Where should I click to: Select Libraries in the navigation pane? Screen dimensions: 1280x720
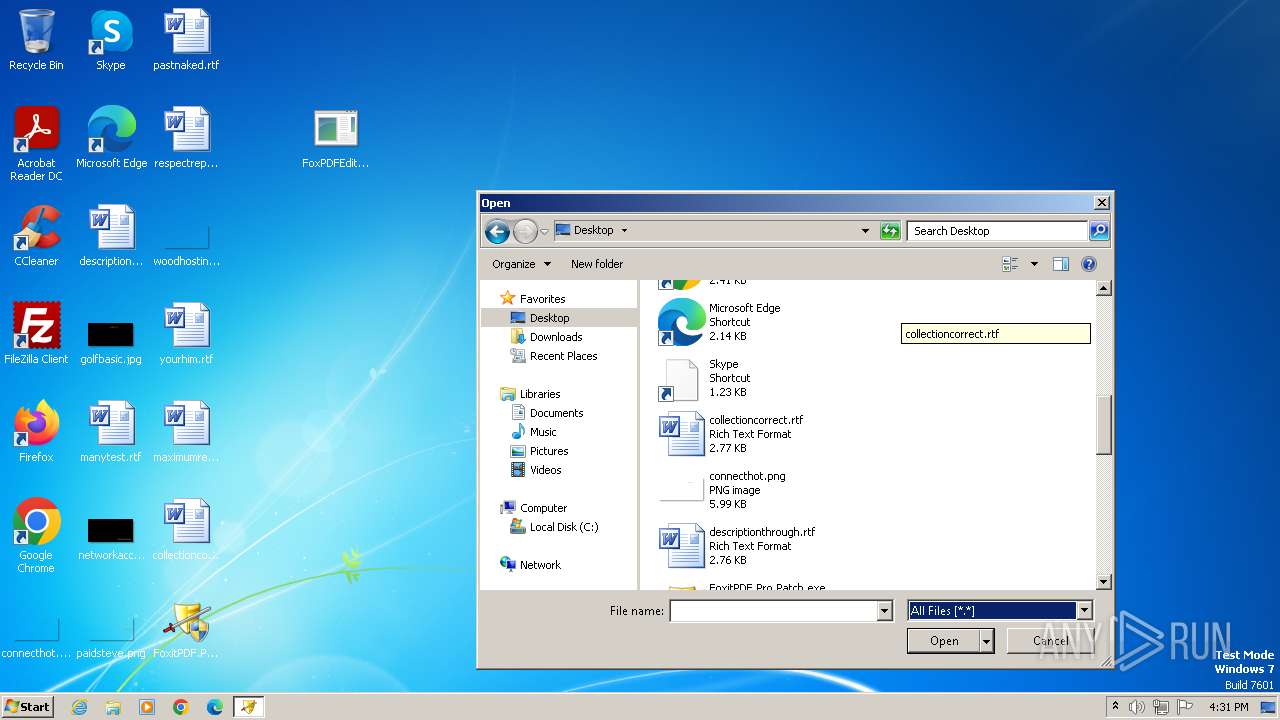tap(530, 394)
